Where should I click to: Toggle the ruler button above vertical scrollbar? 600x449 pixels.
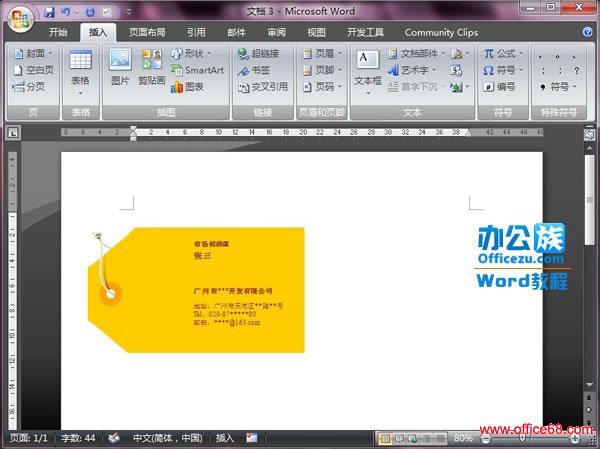[589, 134]
